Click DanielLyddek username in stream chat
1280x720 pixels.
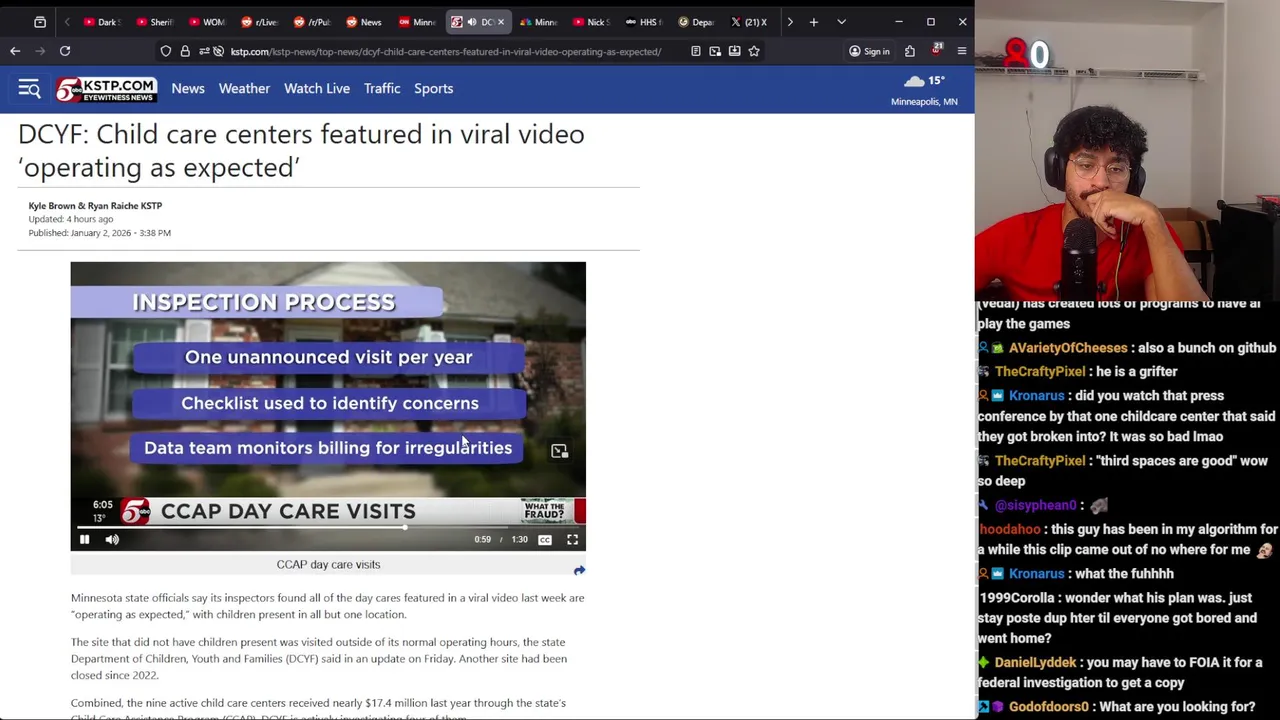point(1035,663)
